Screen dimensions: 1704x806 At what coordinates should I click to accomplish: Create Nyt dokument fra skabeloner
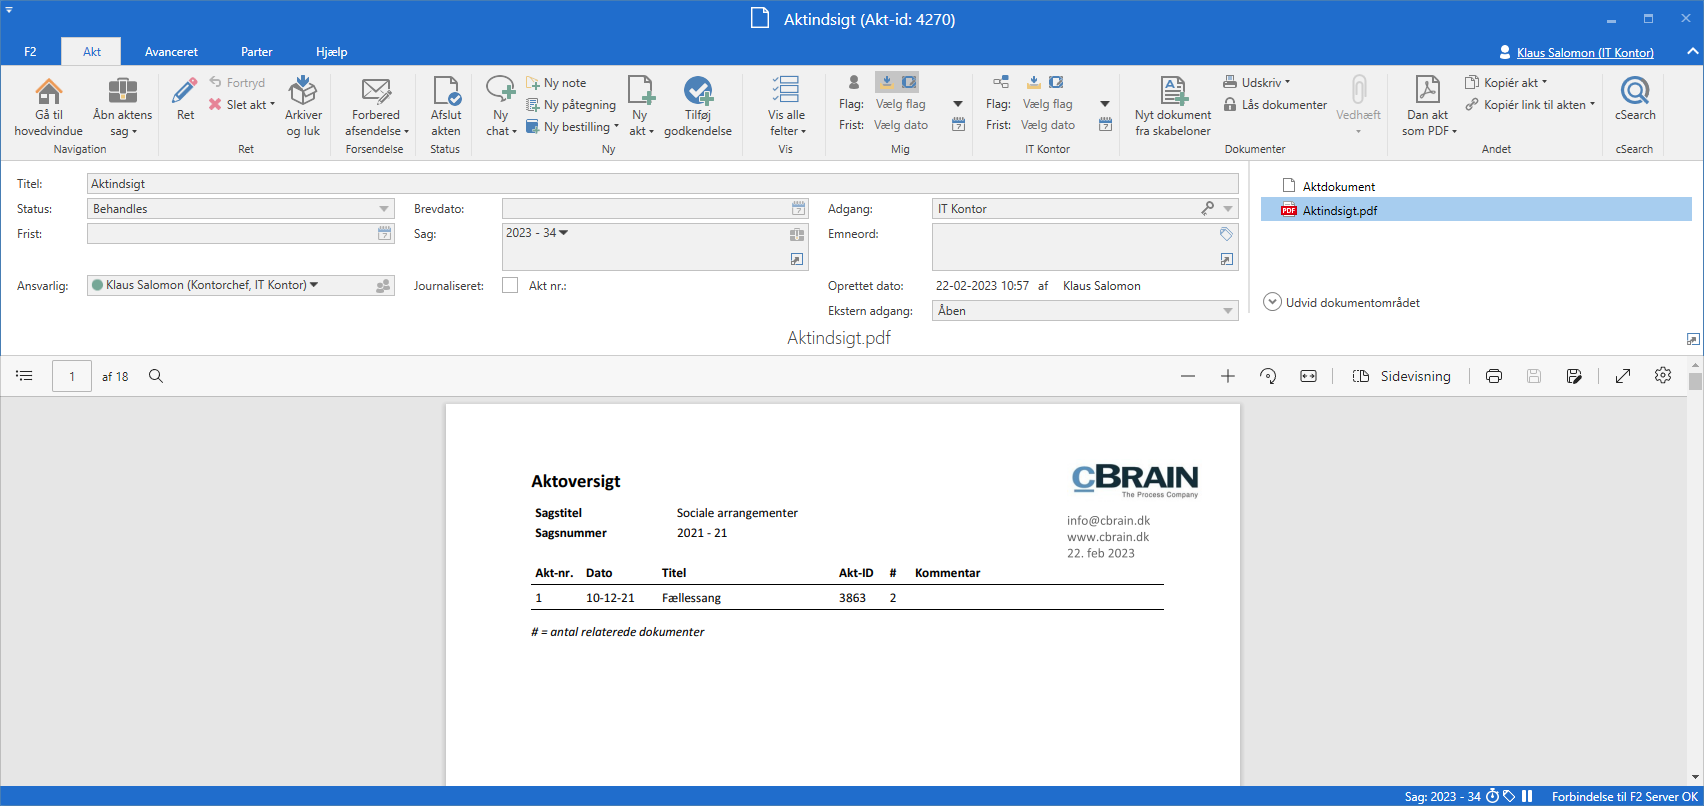[x=1173, y=106]
